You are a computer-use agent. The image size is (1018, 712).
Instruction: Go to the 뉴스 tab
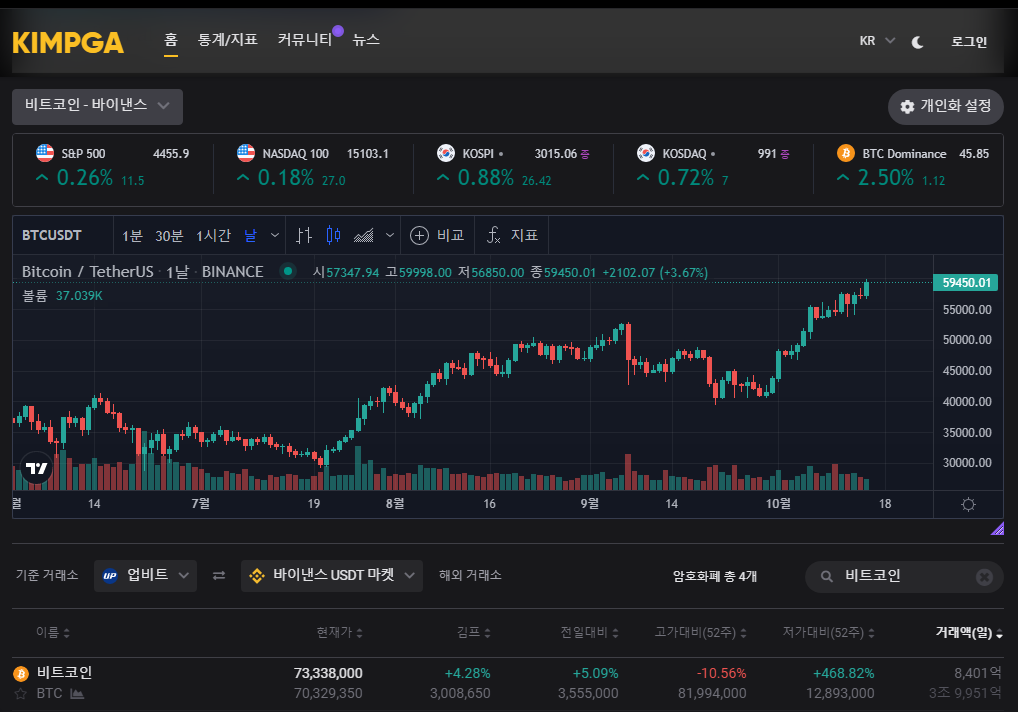click(x=366, y=40)
